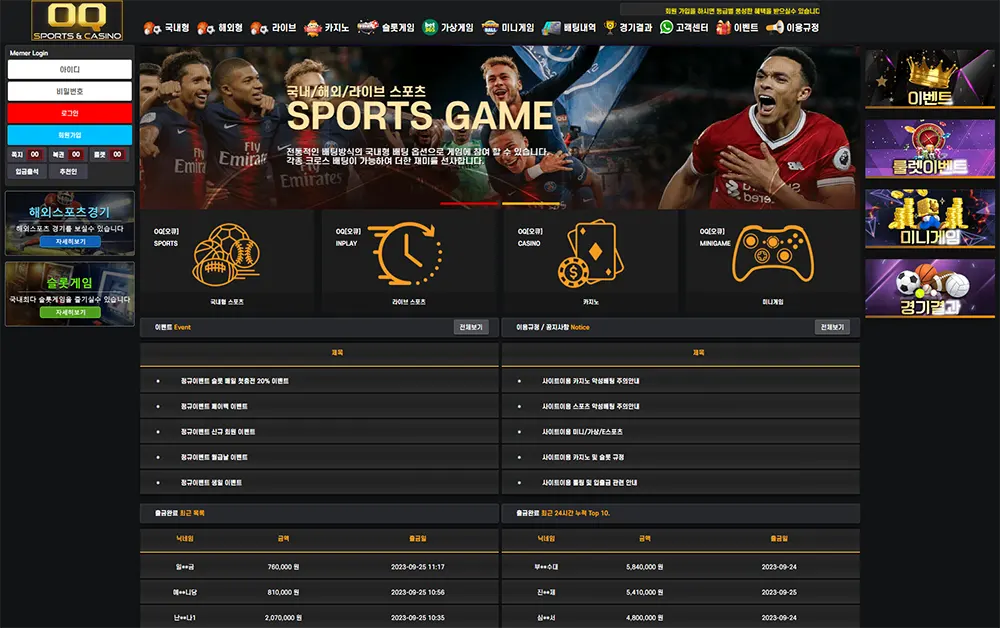The image size is (1000, 628).
Task: Open notice 카지노 및 슬롯 규정
Action: pyautogui.click(x=583, y=457)
